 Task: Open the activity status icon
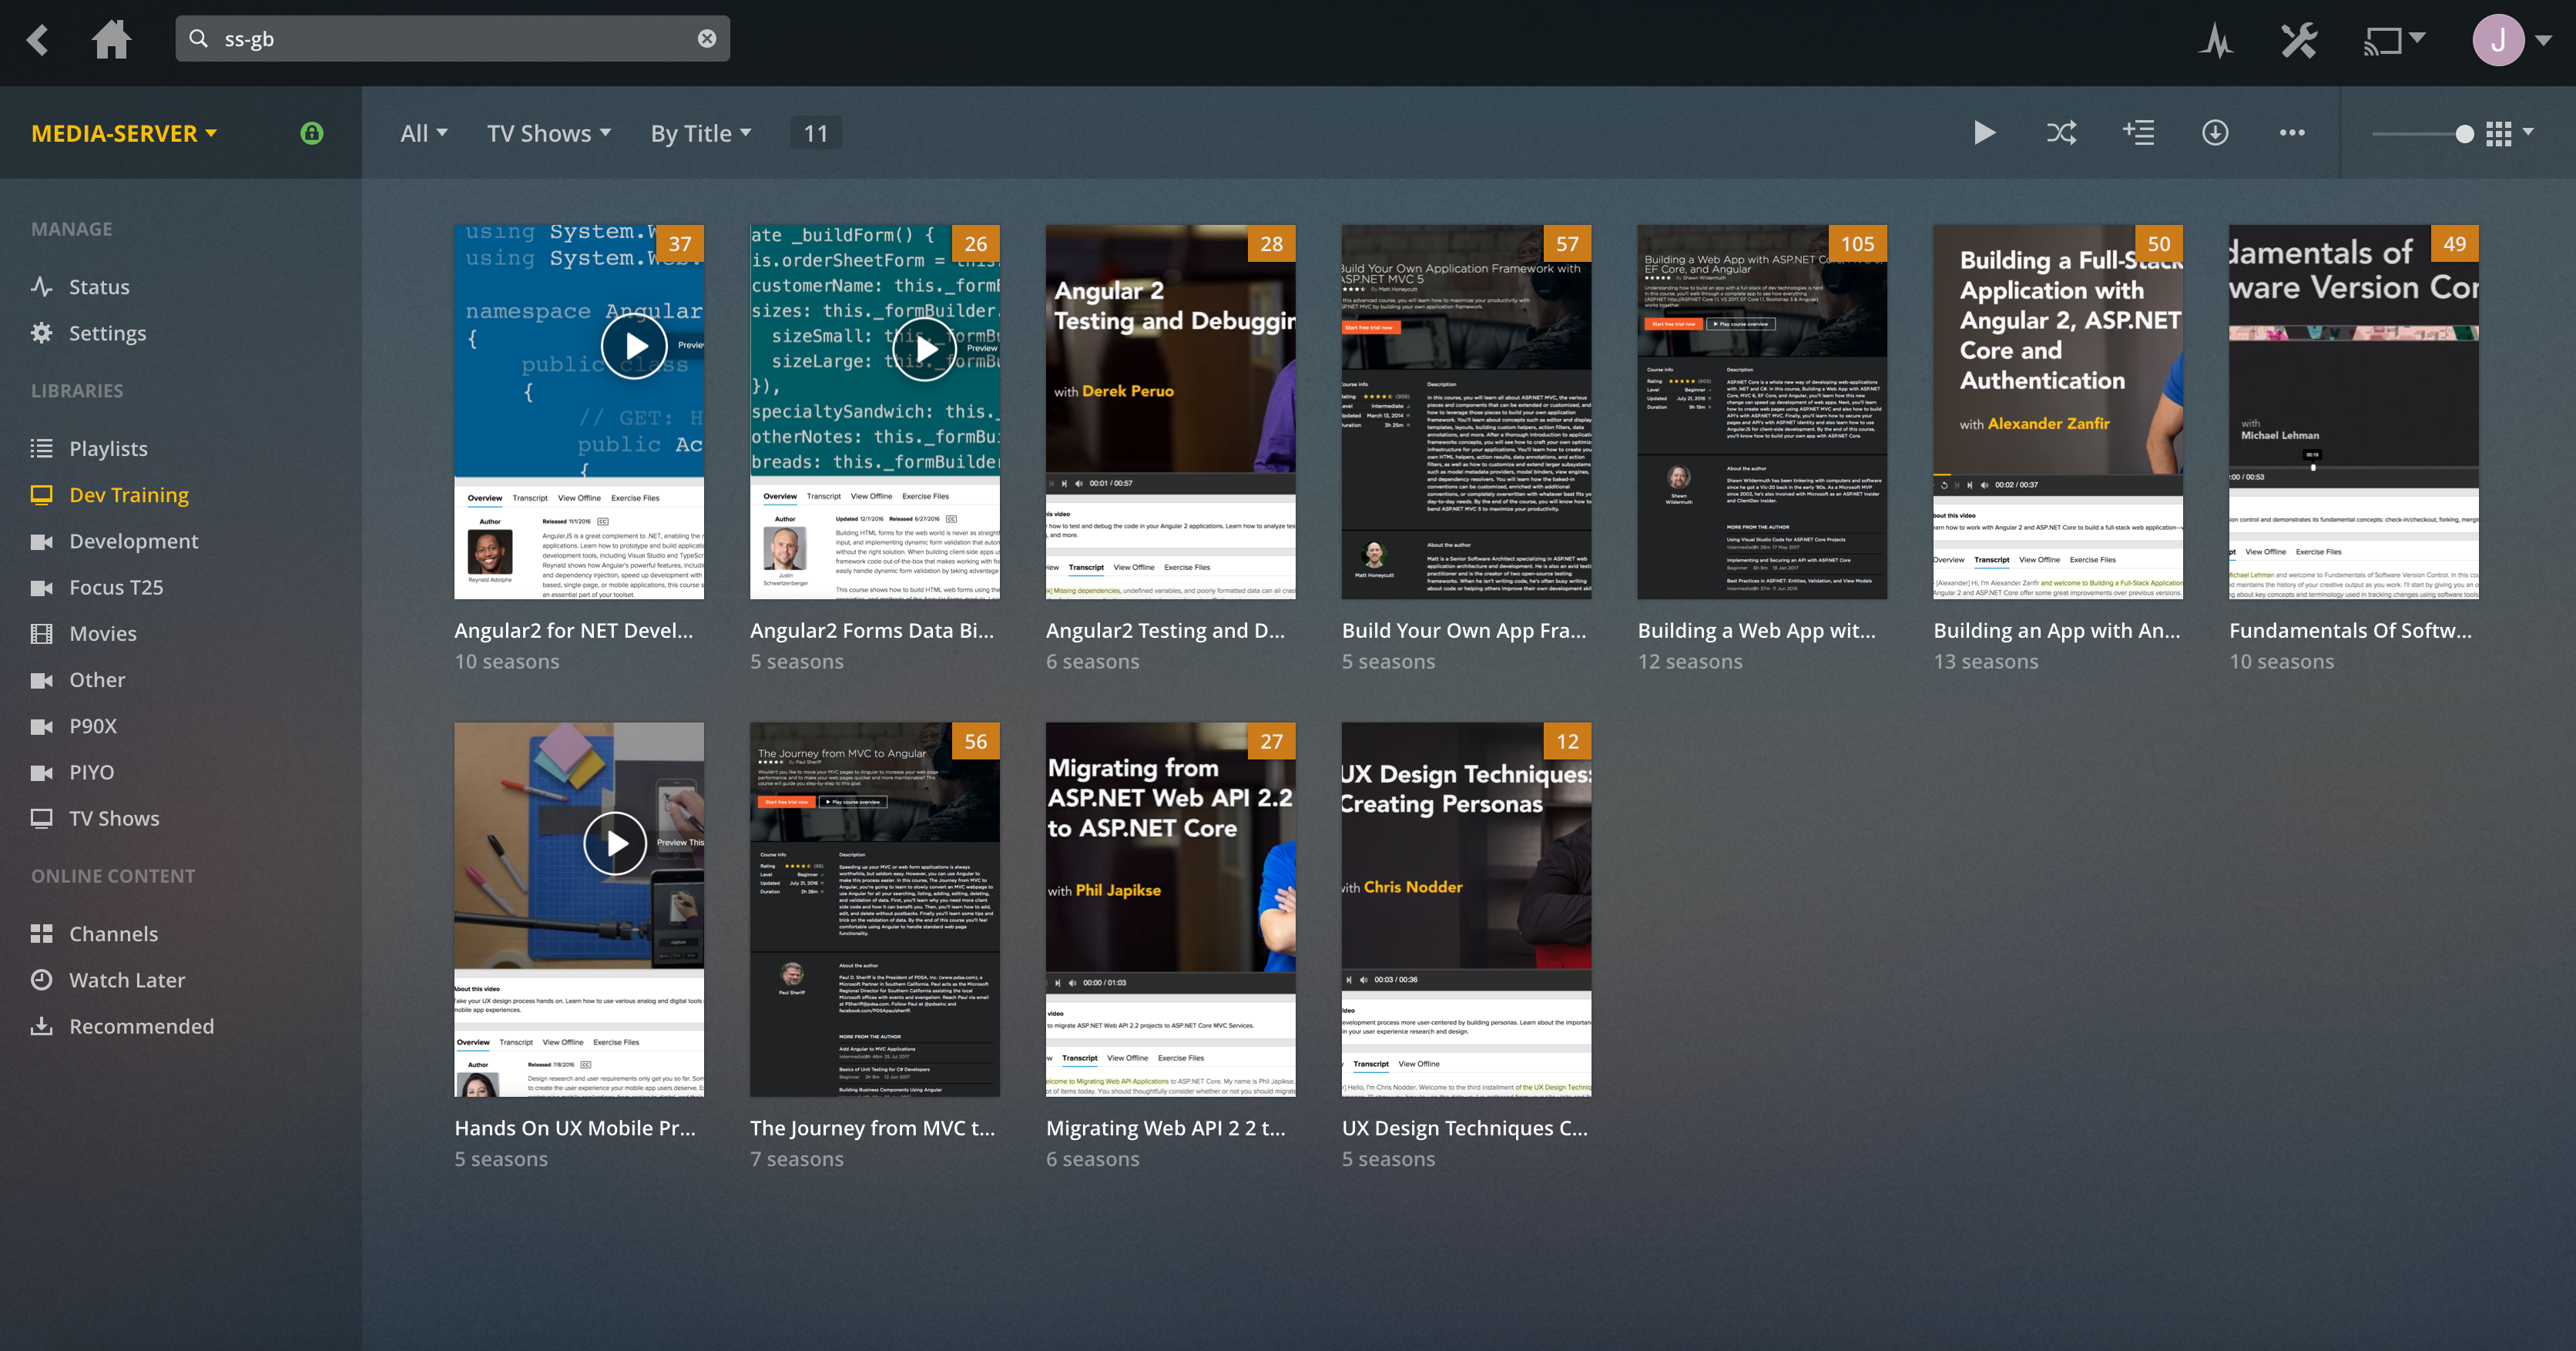coord(2216,41)
